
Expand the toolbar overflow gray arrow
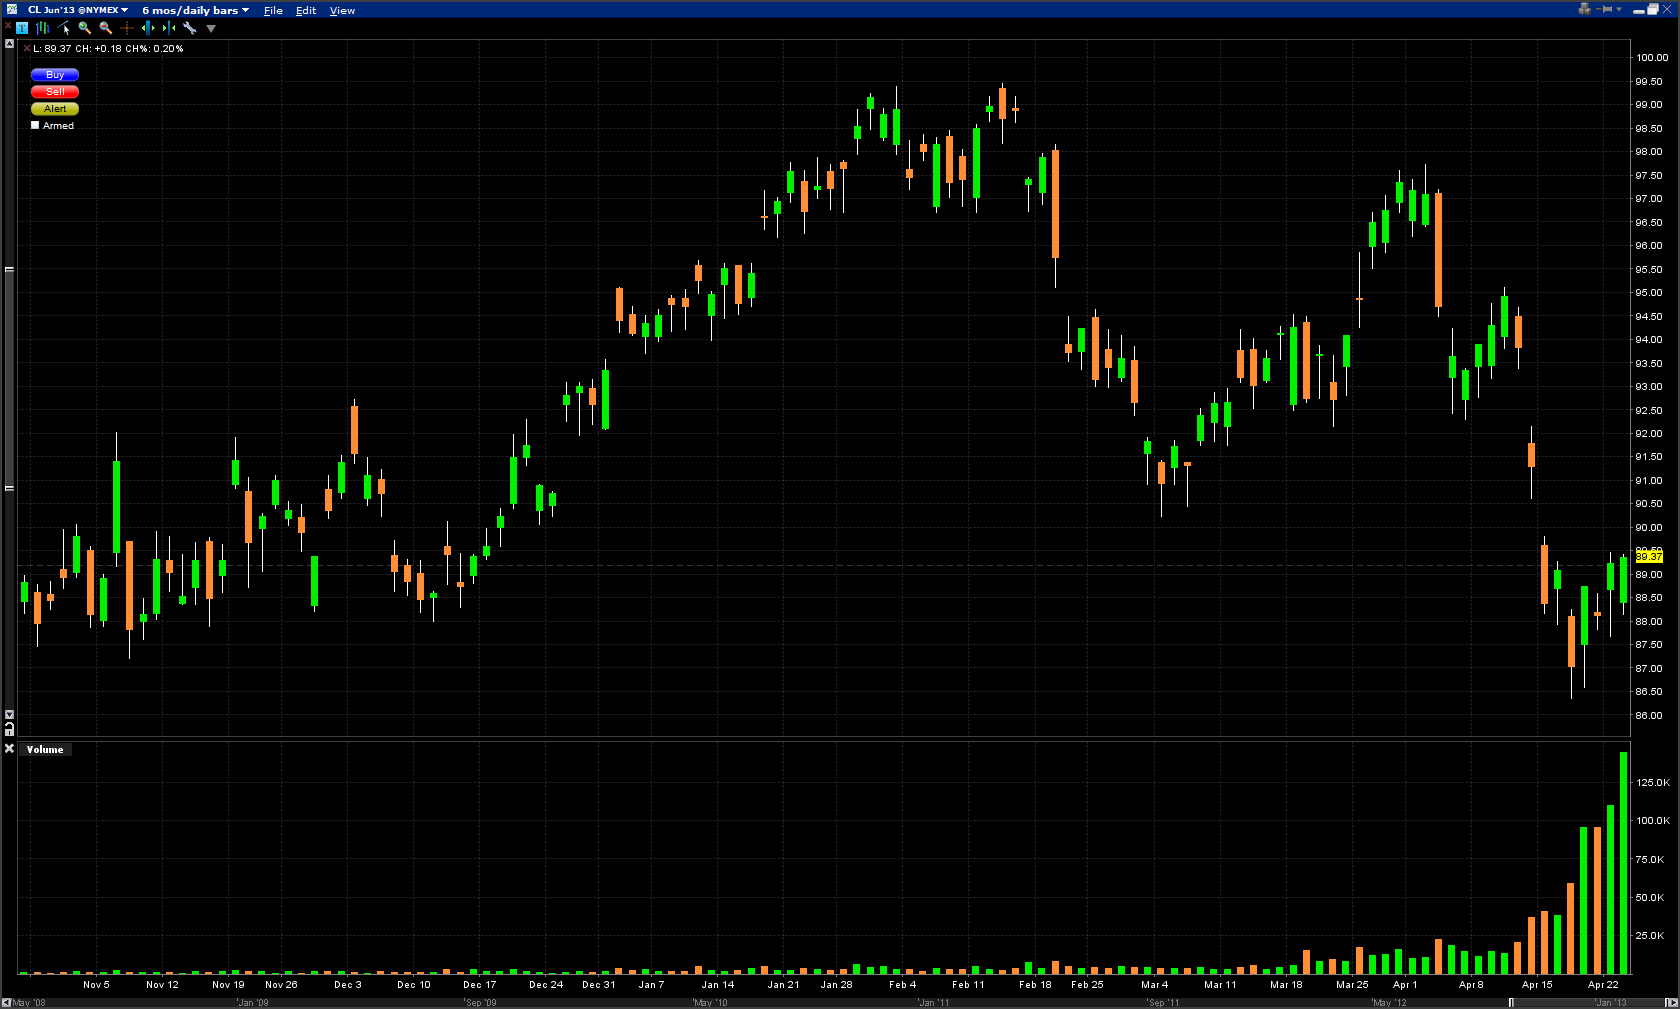211,28
